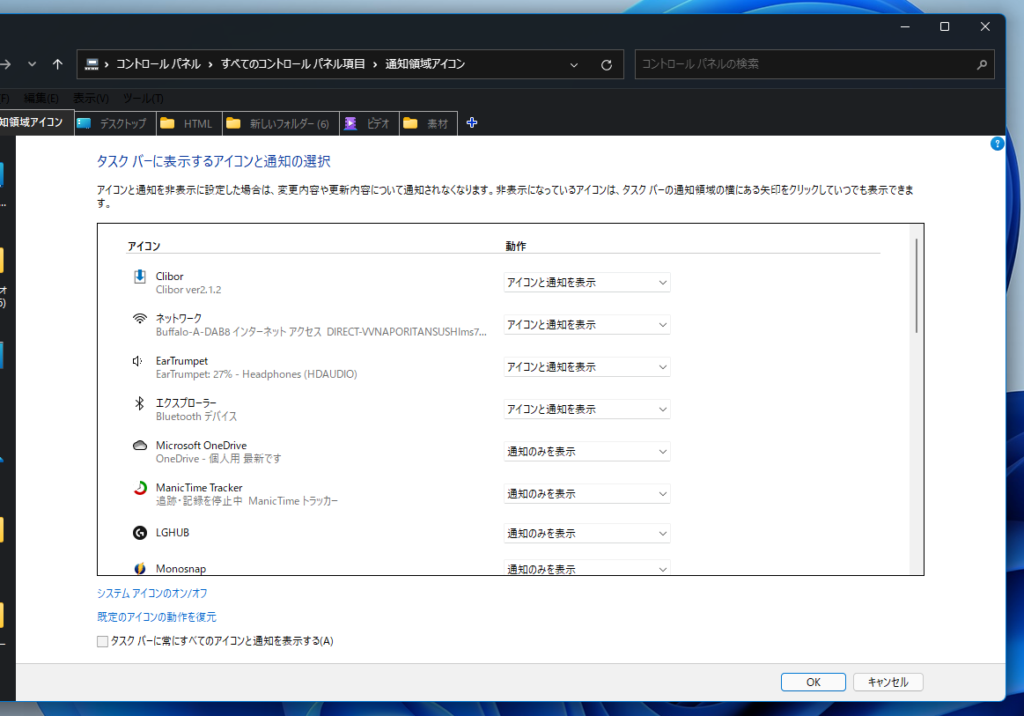This screenshot has width=1024, height=716.
Task: Click the "Bluetooth デバイス" description text
Action: point(196,417)
